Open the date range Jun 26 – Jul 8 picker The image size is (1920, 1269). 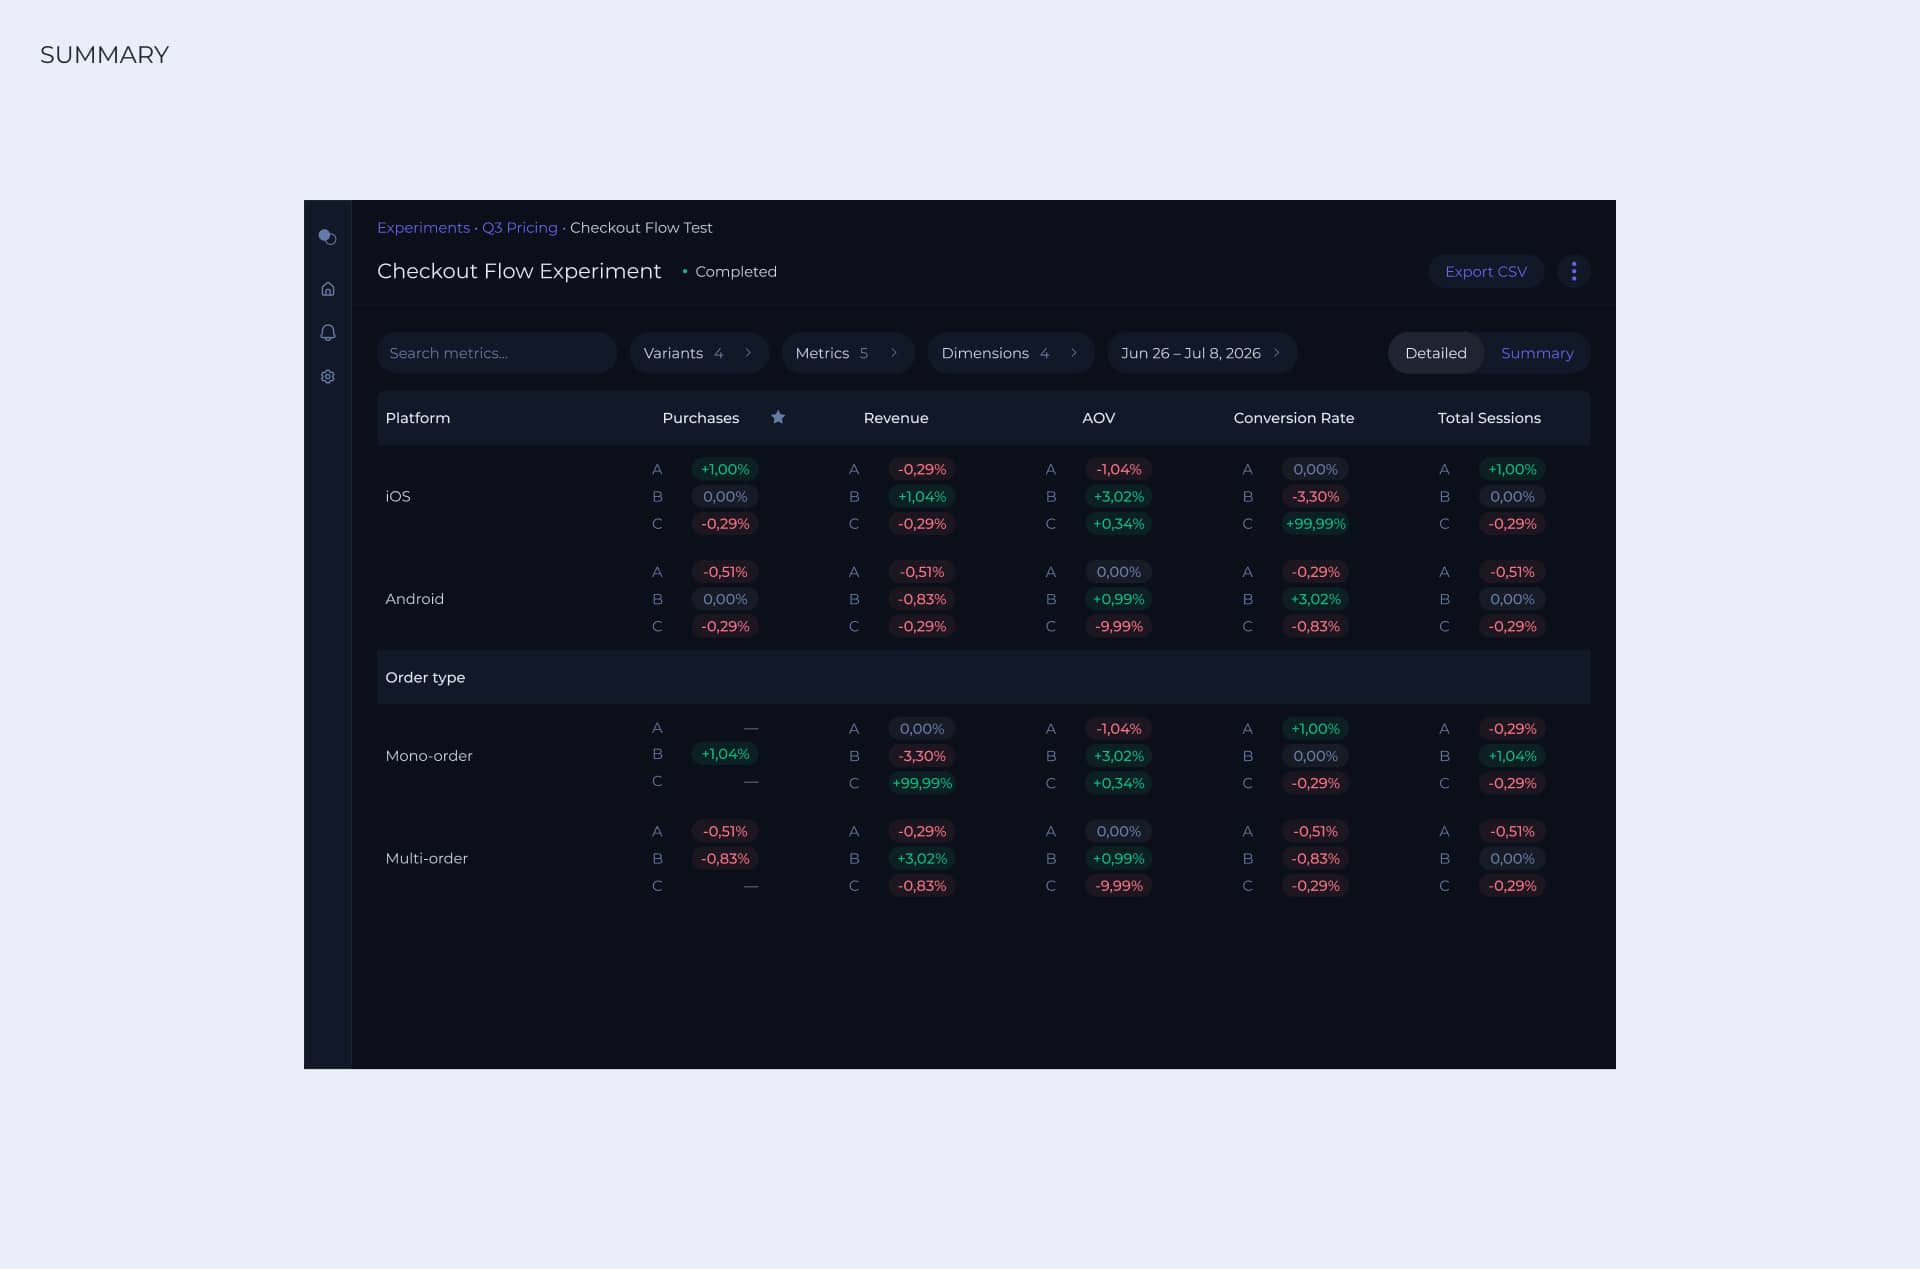[1201, 353]
